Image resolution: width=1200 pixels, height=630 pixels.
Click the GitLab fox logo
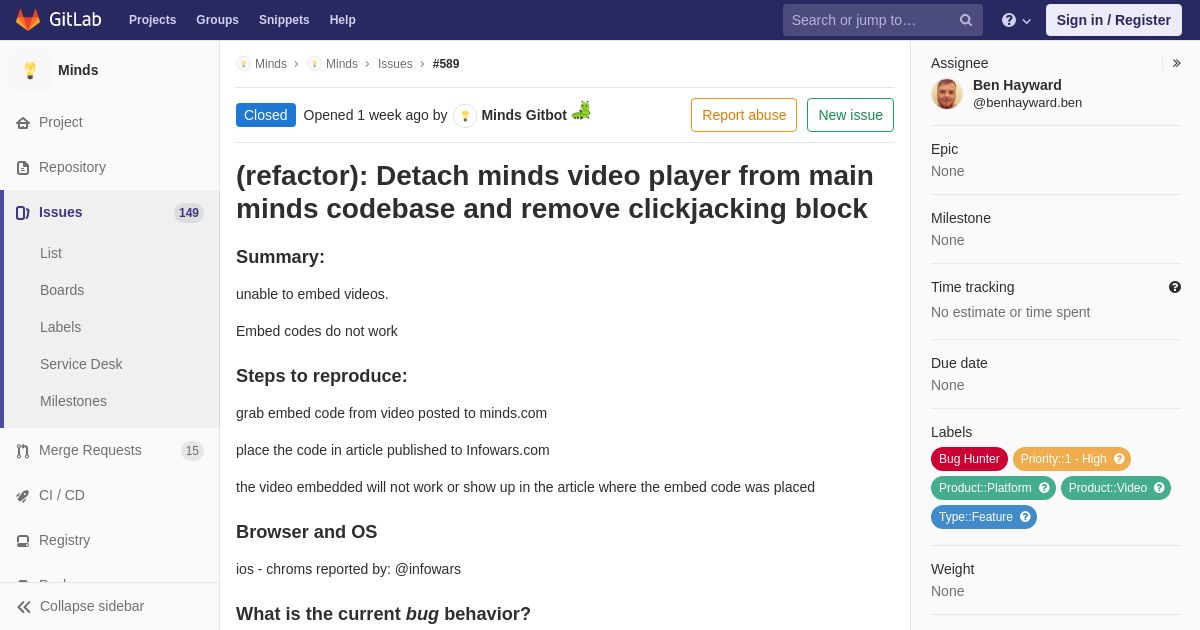click(28, 20)
